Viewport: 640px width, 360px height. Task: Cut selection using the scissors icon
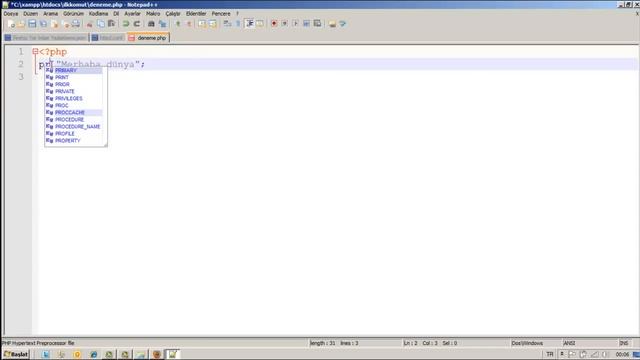coord(89,24)
